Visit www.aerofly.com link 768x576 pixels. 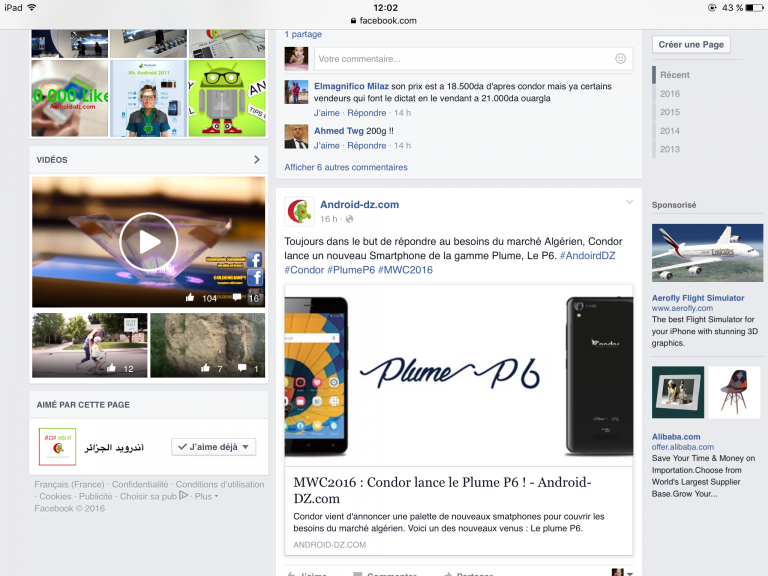[682, 308]
